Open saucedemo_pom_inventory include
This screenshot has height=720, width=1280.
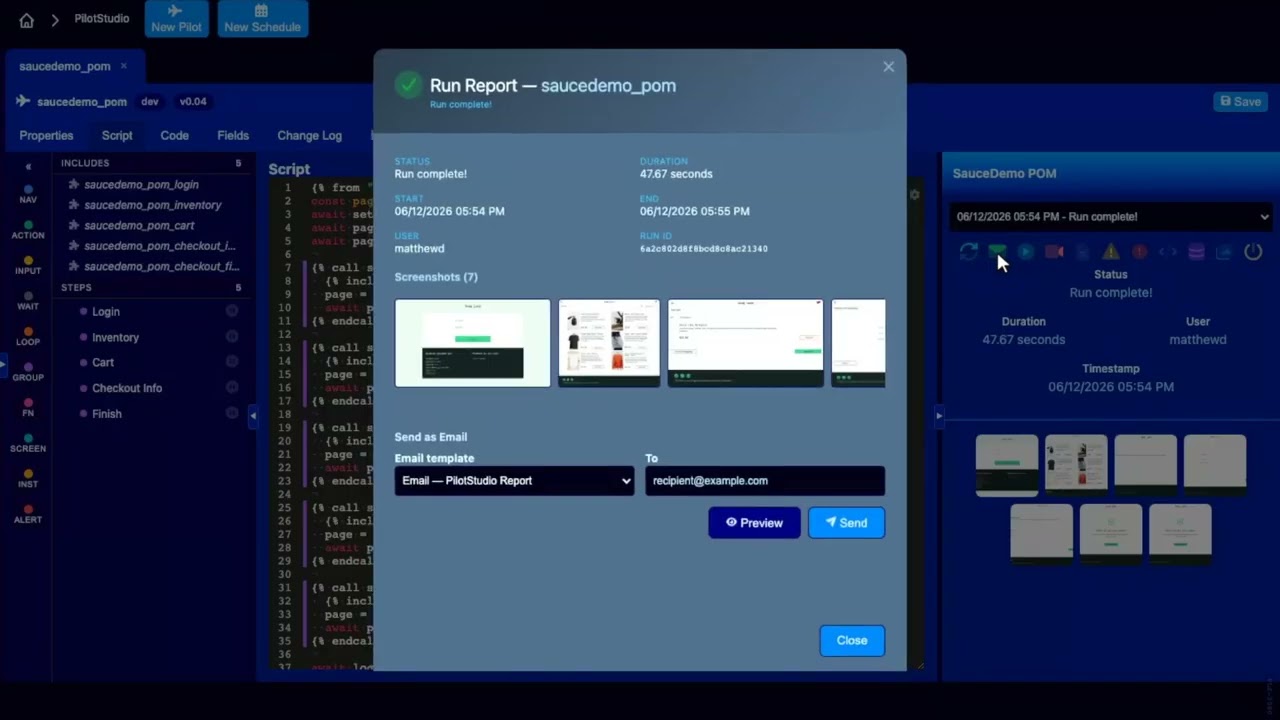coord(152,205)
